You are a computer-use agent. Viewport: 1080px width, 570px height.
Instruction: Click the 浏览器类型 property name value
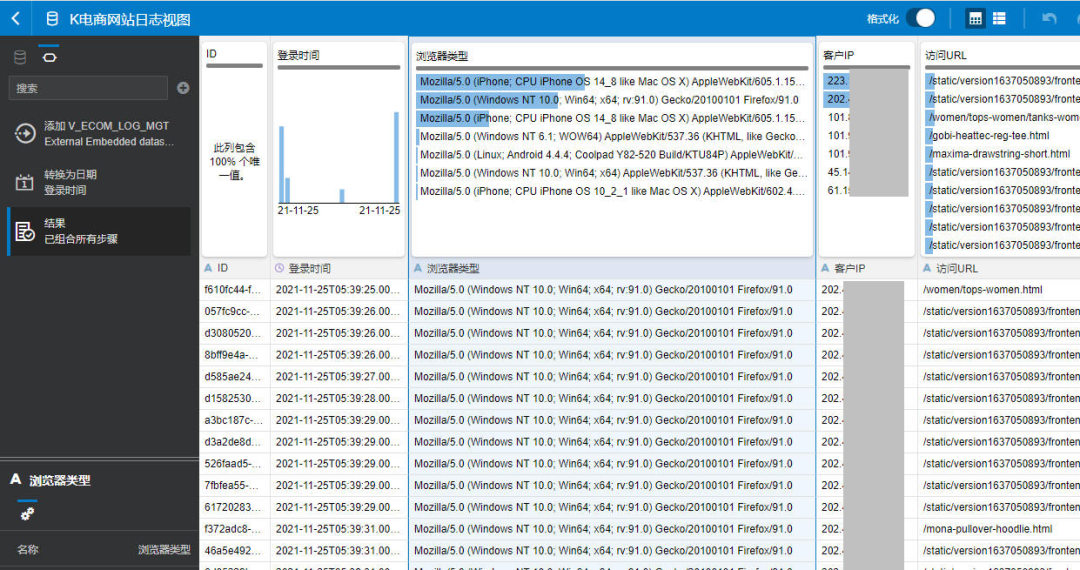164,549
